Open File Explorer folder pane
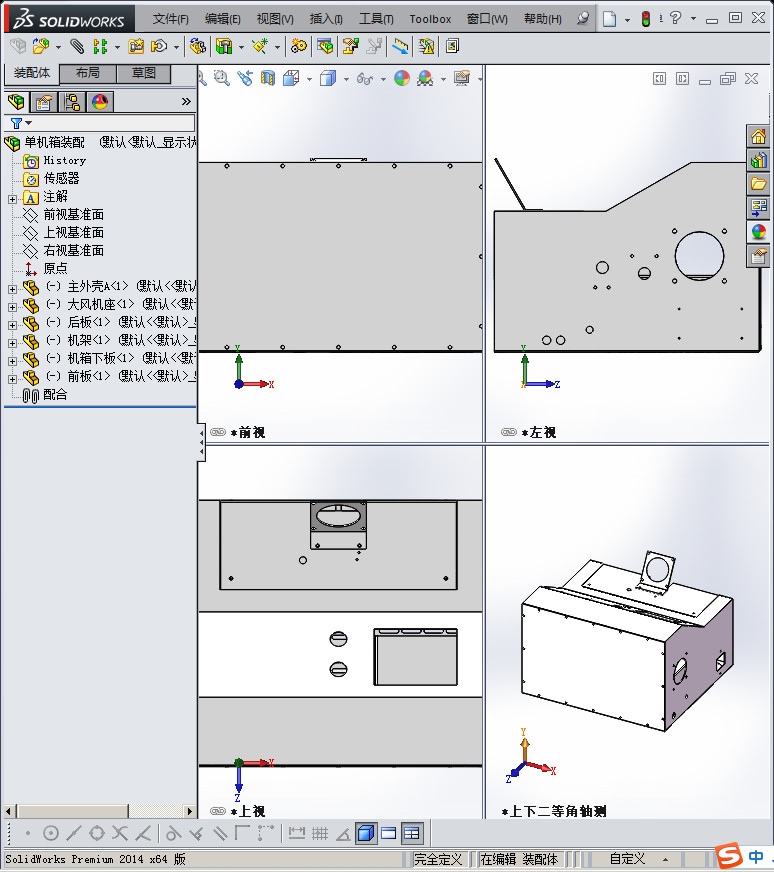Screen dimensions: 774x872 [x=758, y=184]
